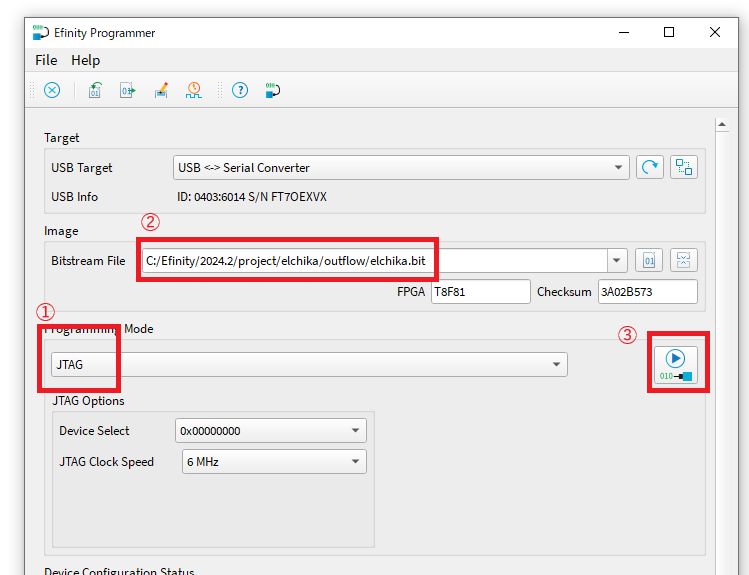
Task: Open the Bitstream File path dropdown
Action: pyautogui.click(x=617, y=261)
